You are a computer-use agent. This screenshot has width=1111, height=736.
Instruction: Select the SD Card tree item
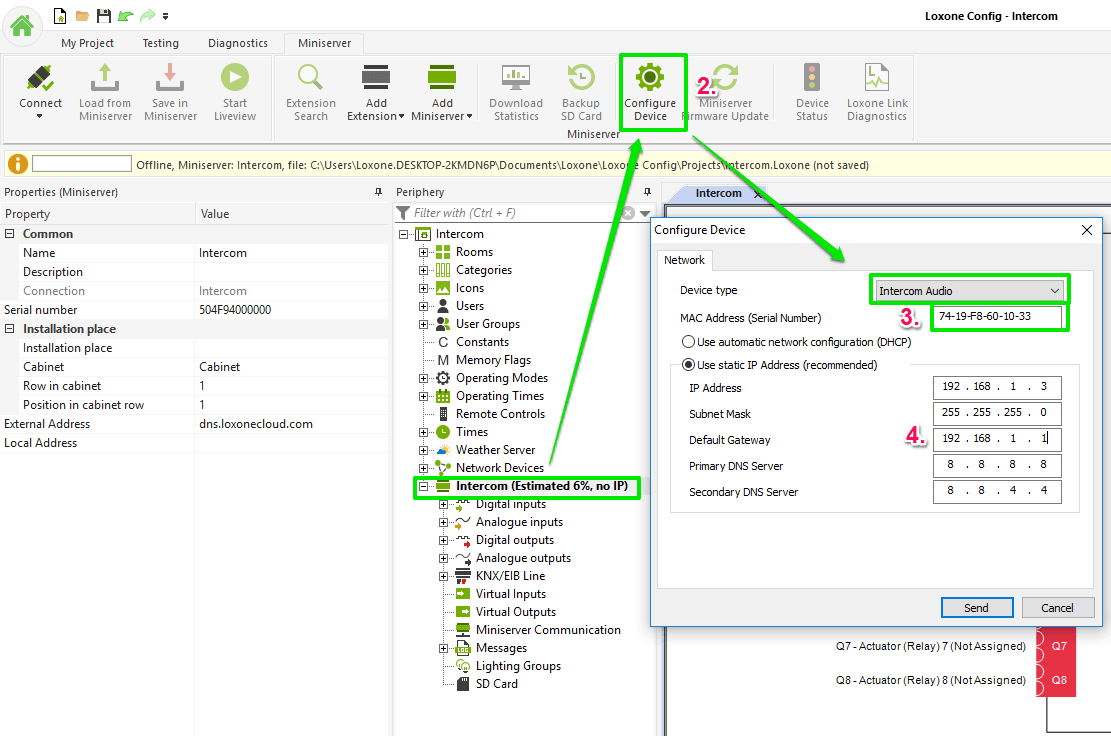(496, 684)
